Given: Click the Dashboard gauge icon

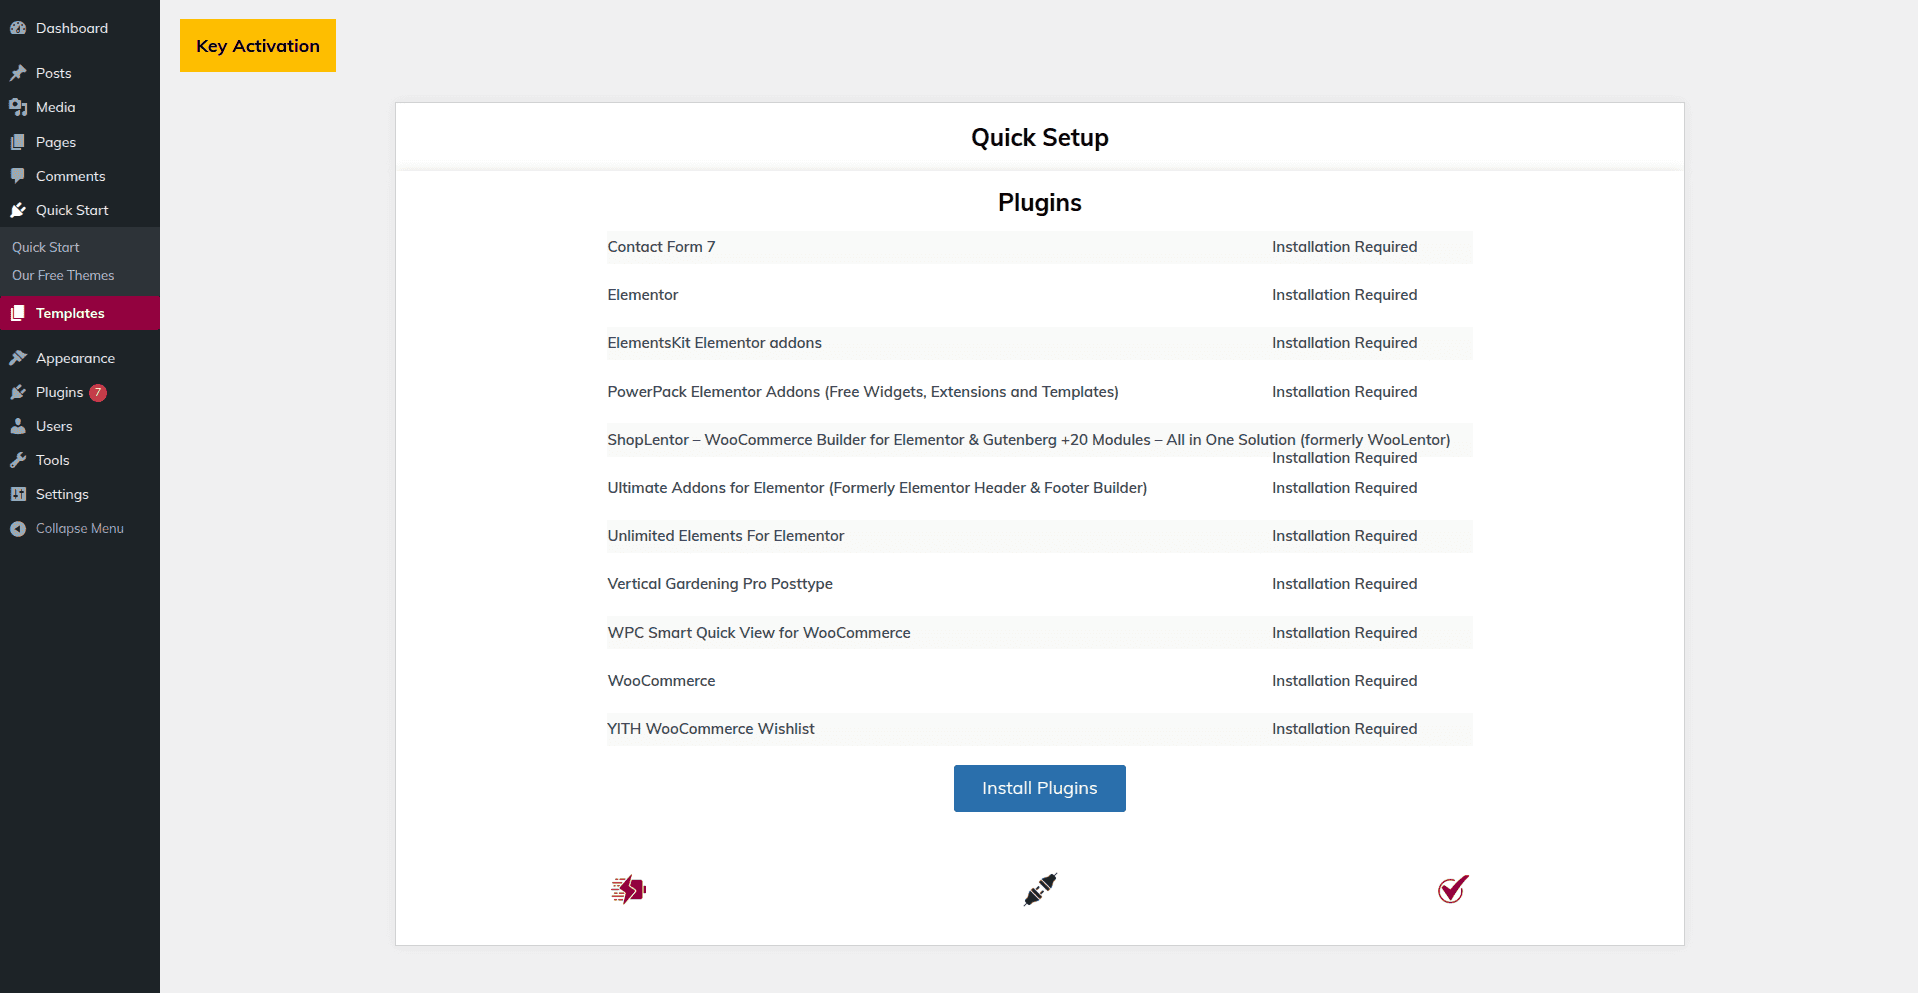Looking at the screenshot, I should point(18,28).
